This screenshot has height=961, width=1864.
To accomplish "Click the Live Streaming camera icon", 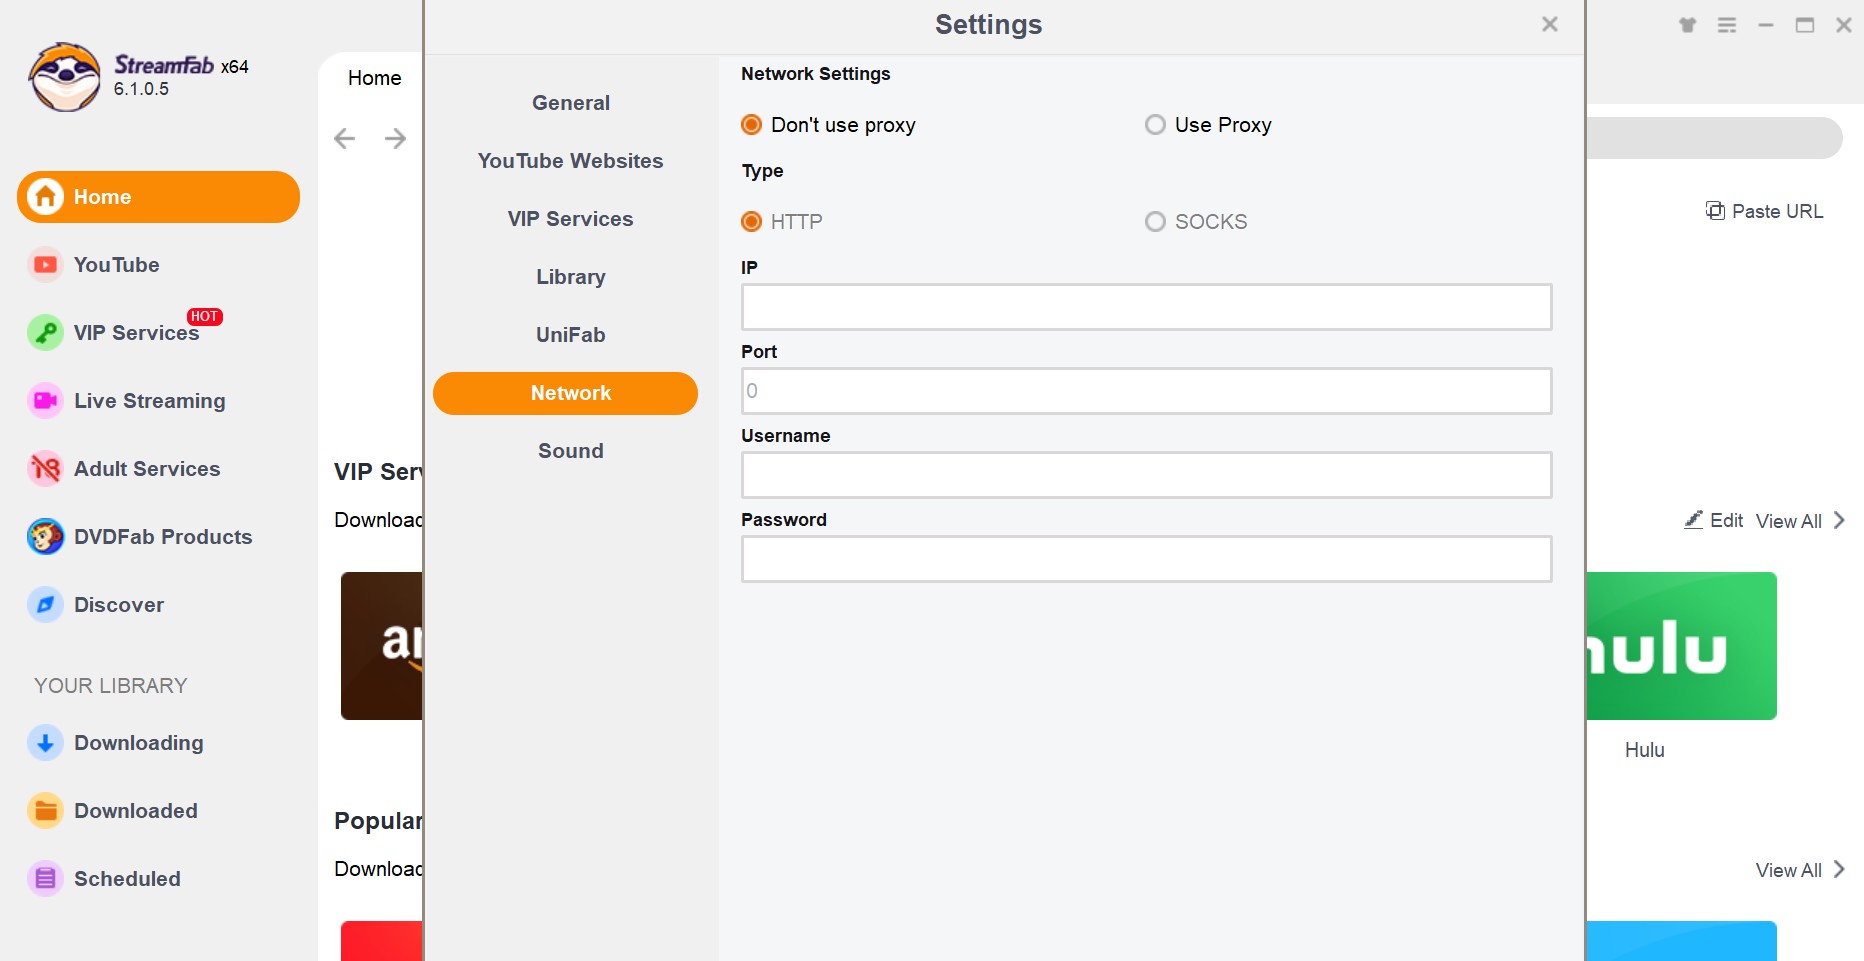I will (x=45, y=401).
